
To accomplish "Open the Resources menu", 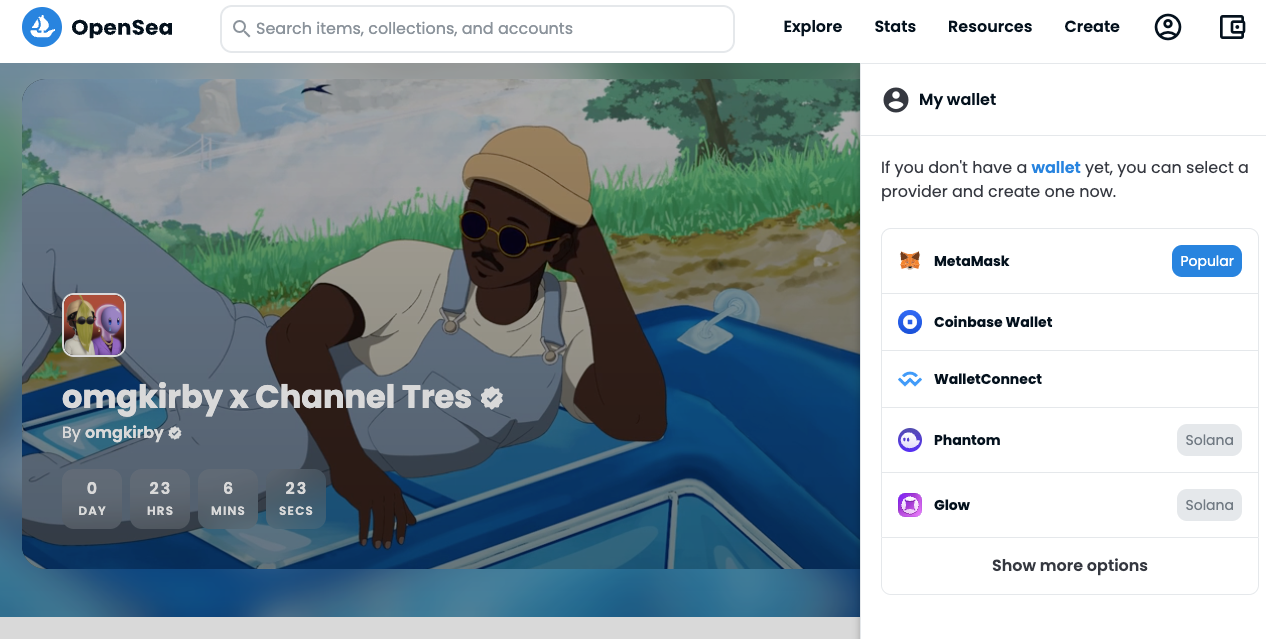I will [x=989, y=27].
